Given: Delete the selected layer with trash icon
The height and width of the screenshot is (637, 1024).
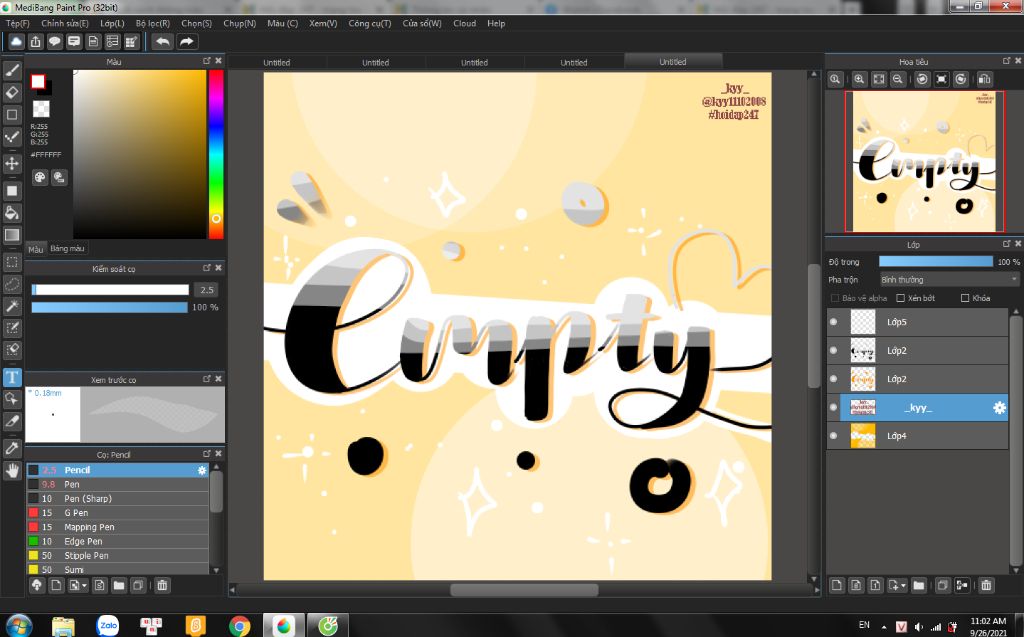Looking at the screenshot, I should pos(986,585).
